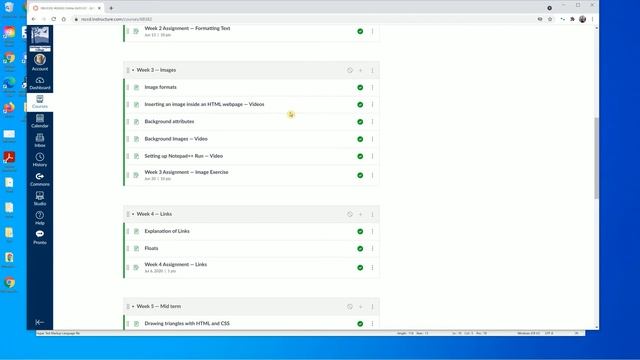The width and height of the screenshot is (640, 360).
Task: Open the Chrome desktop shortcut at bottom
Action: 9,282
